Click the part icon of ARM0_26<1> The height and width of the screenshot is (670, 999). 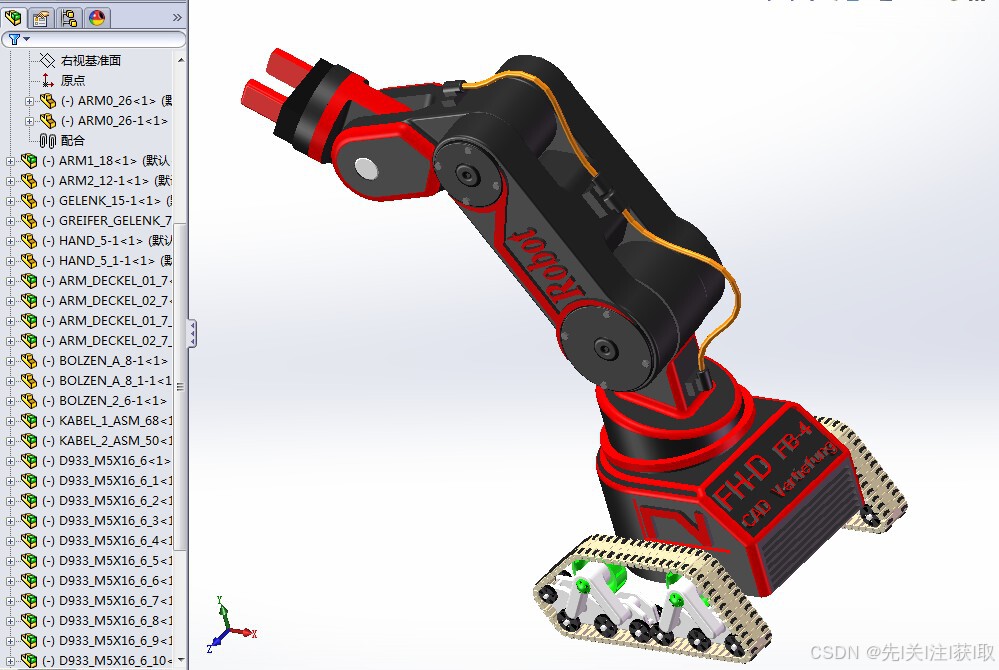point(48,101)
